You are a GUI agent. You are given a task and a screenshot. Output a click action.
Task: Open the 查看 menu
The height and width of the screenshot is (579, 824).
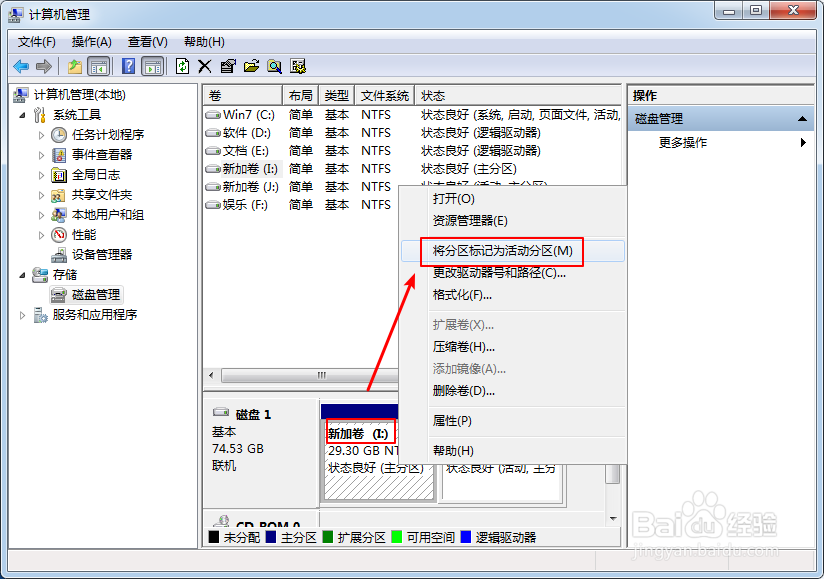click(x=145, y=41)
